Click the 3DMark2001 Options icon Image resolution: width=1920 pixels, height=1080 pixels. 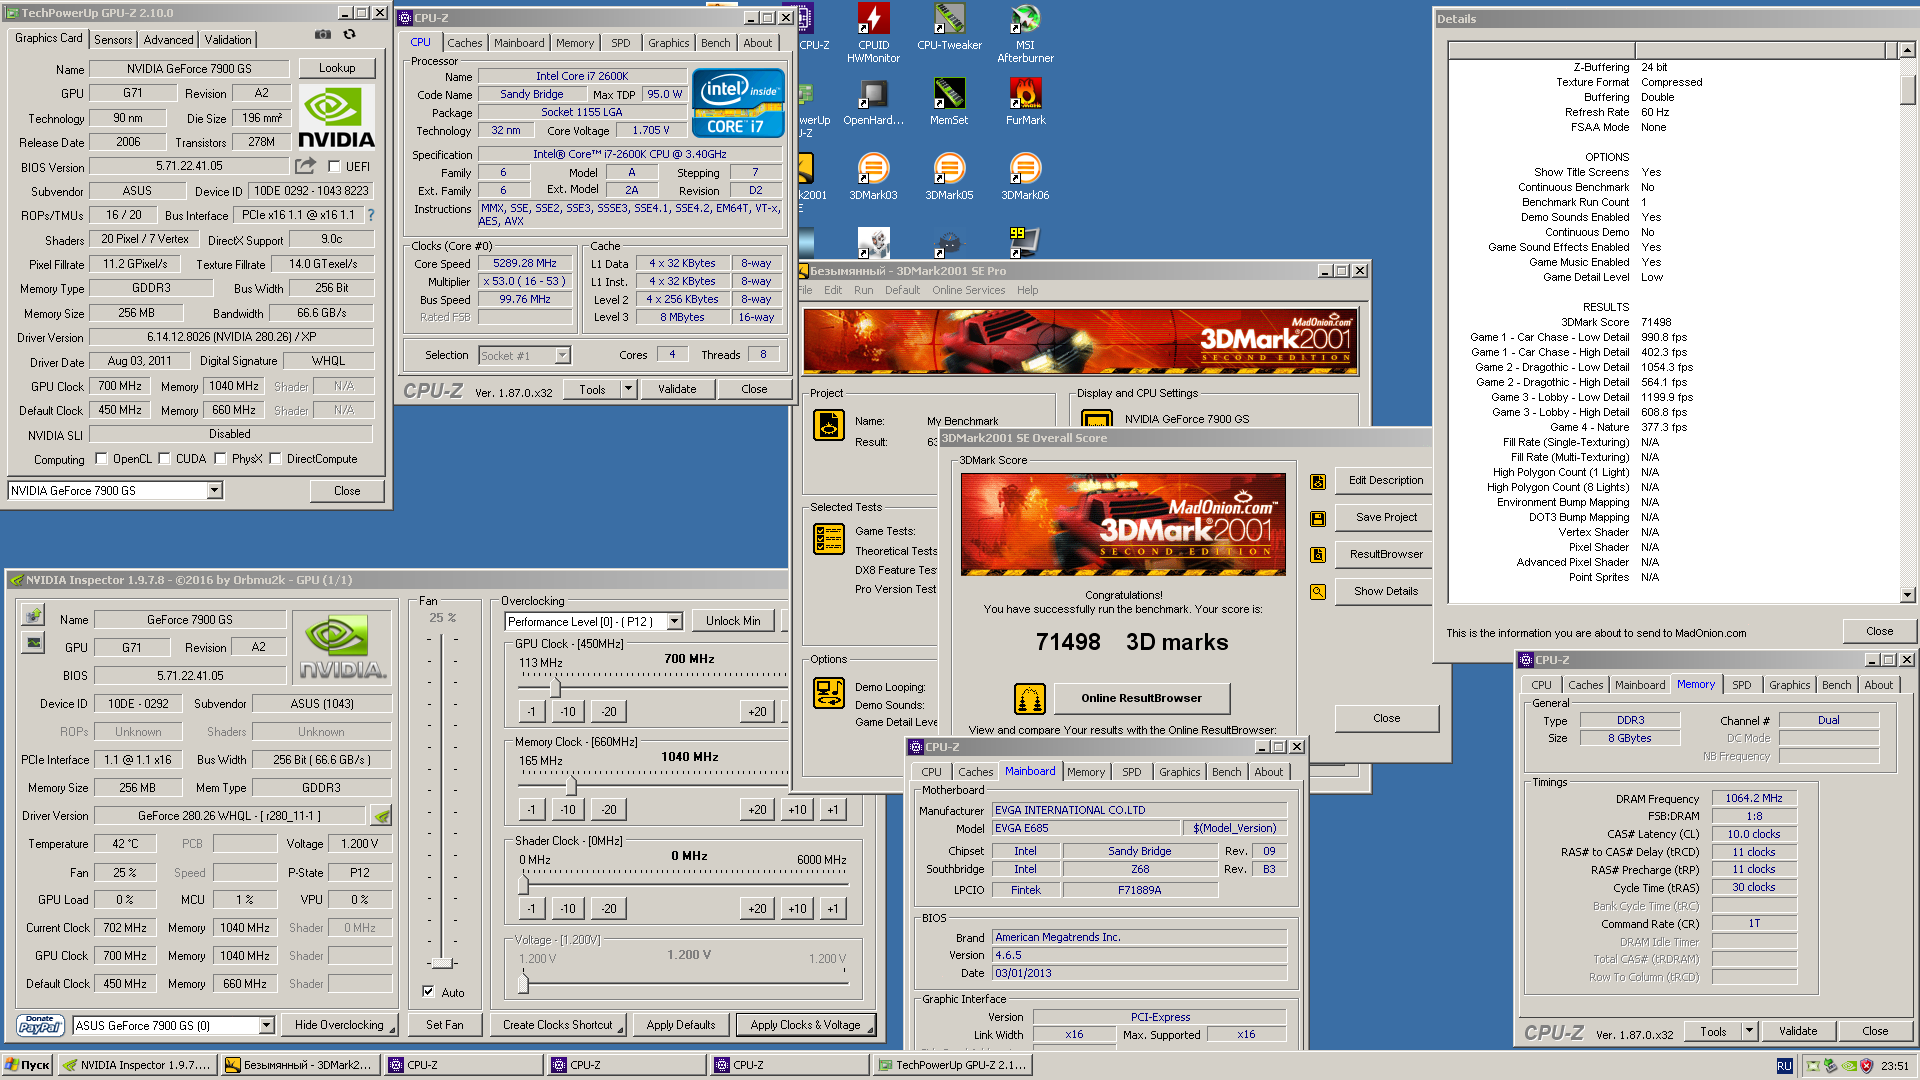pyautogui.click(x=829, y=693)
